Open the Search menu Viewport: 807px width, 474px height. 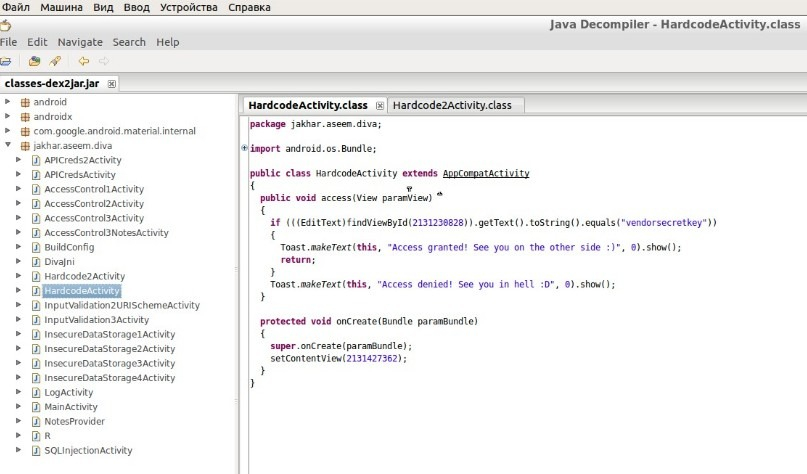click(129, 42)
